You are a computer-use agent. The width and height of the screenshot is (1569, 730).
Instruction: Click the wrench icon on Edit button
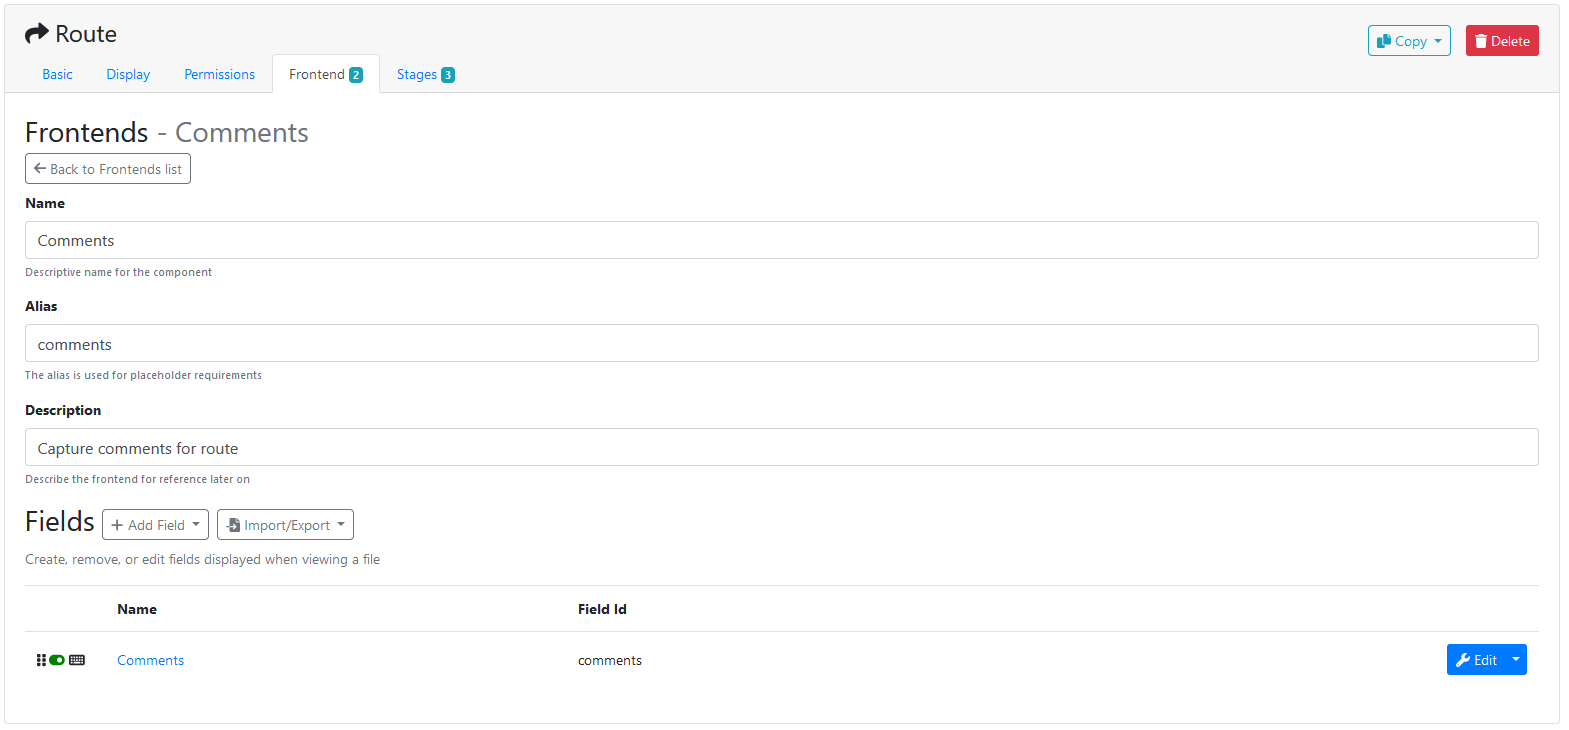coord(1463,660)
